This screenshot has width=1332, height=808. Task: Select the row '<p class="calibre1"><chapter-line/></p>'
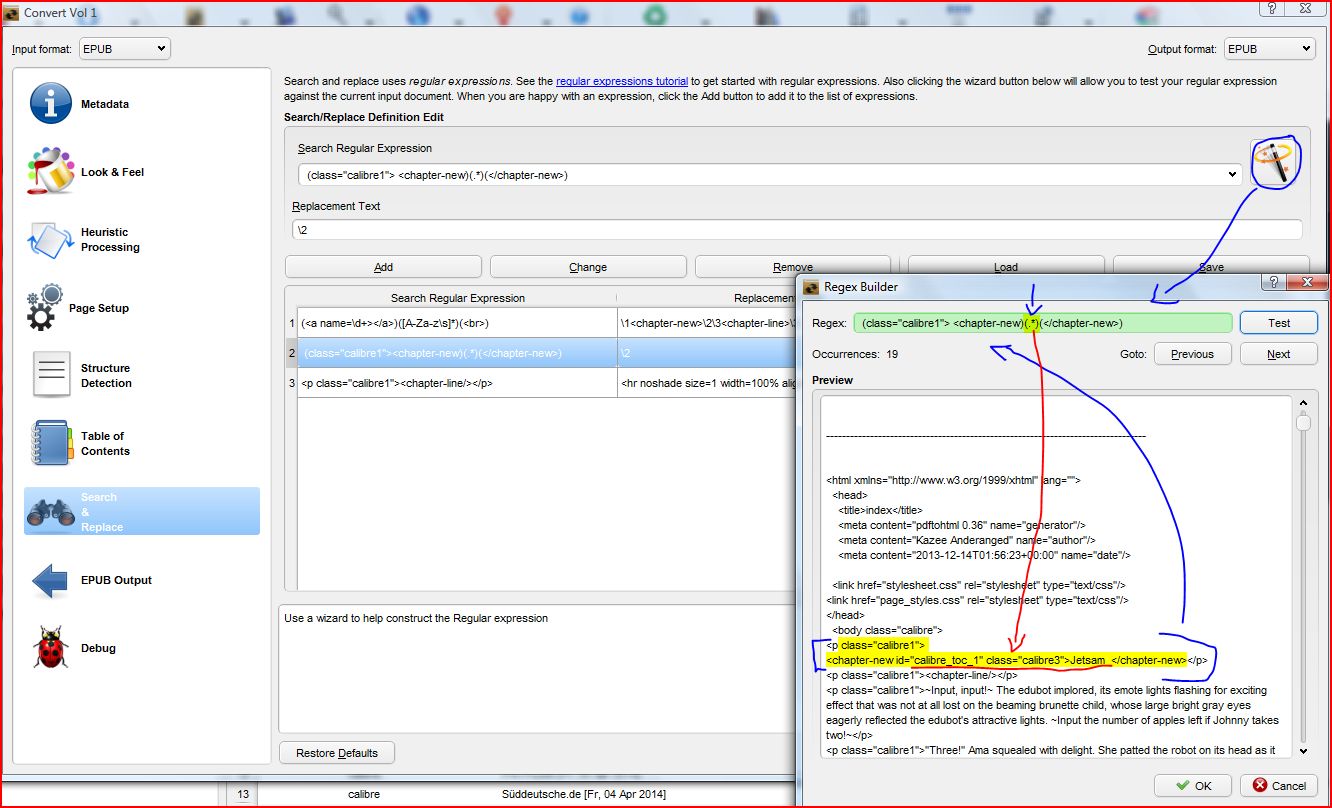click(x=457, y=383)
